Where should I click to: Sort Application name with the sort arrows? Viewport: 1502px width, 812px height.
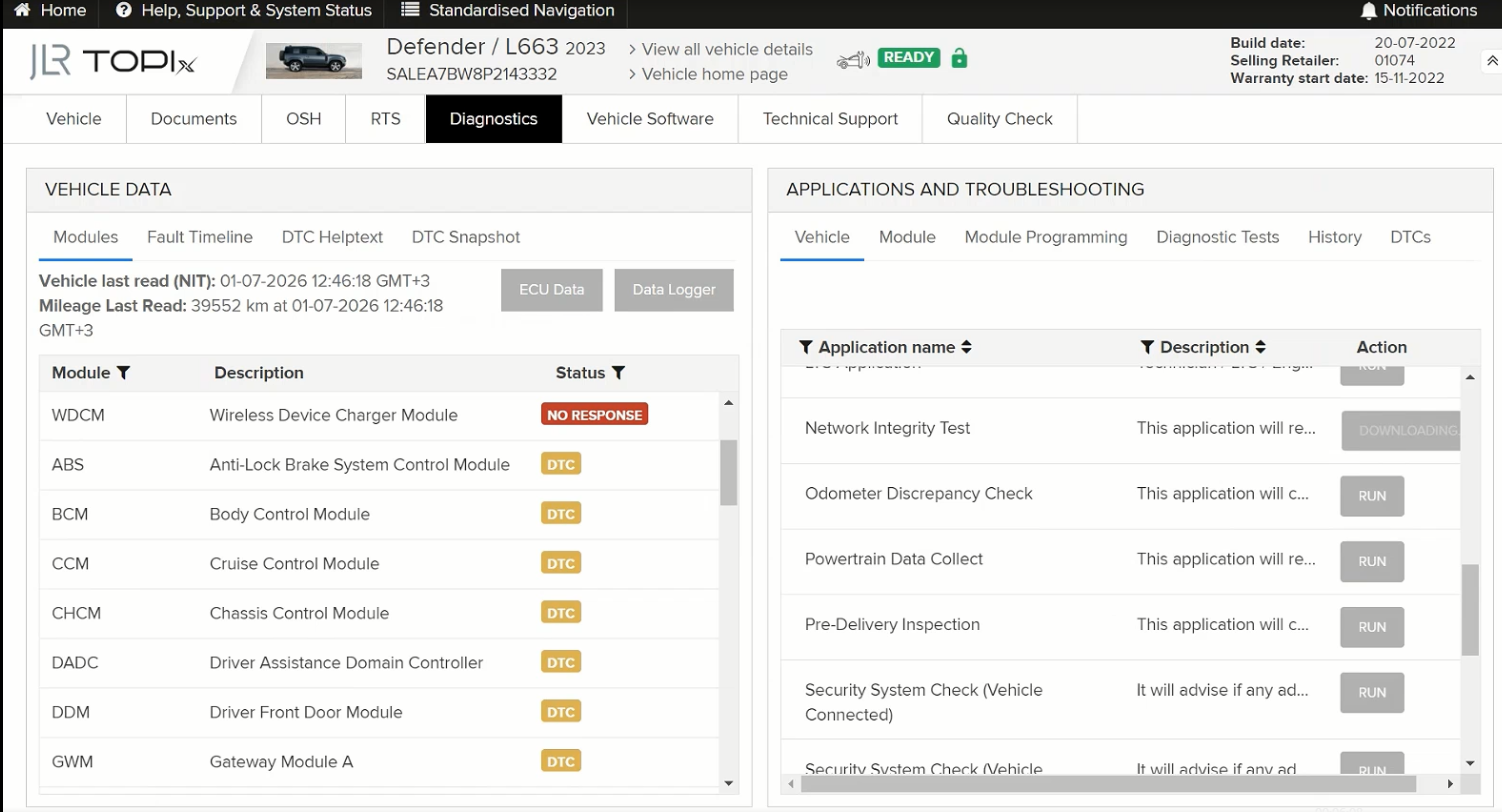point(966,347)
